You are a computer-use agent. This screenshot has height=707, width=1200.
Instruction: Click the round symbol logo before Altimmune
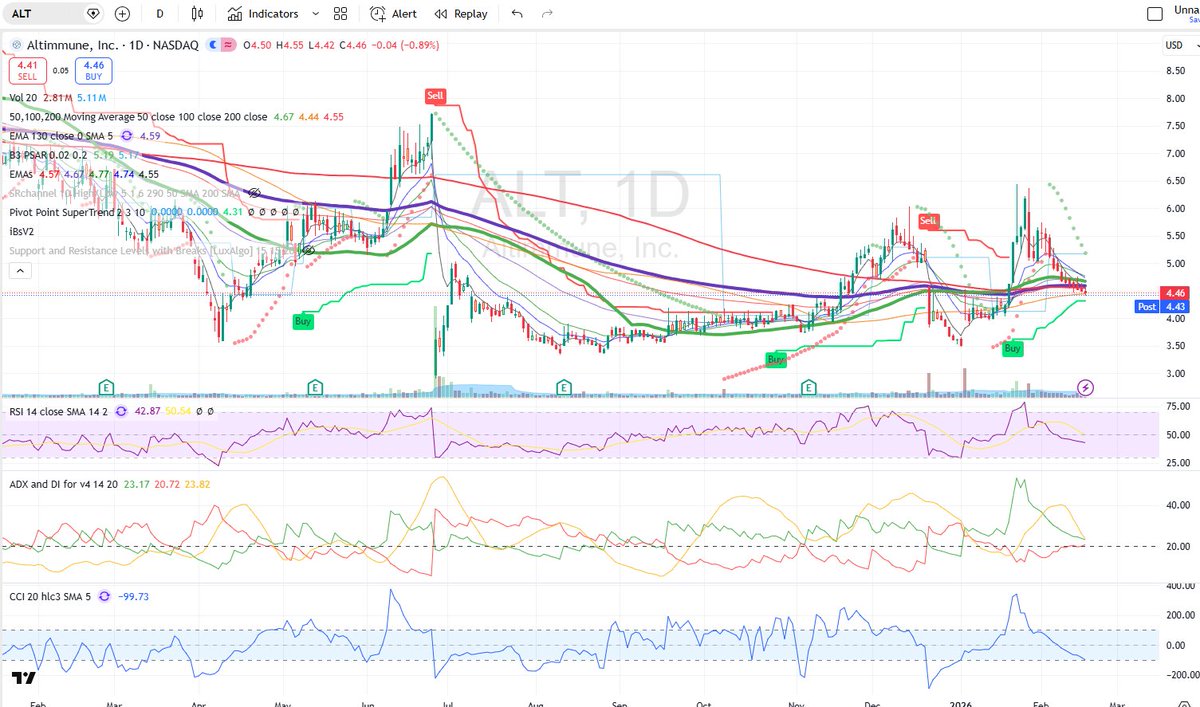(x=15, y=45)
